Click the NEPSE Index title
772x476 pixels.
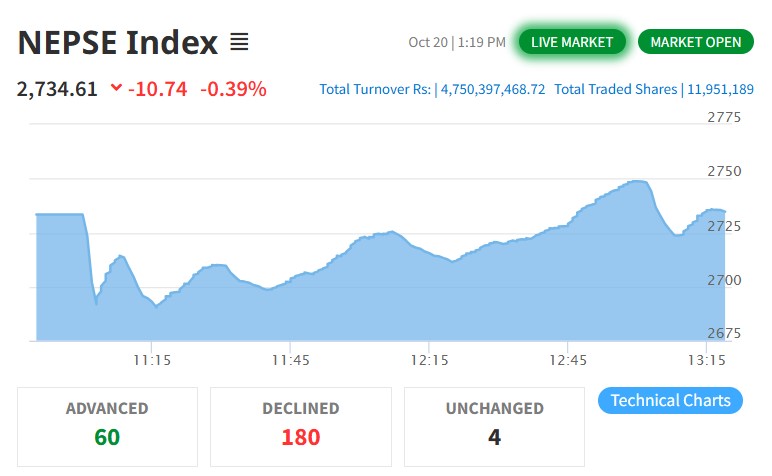tap(118, 42)
